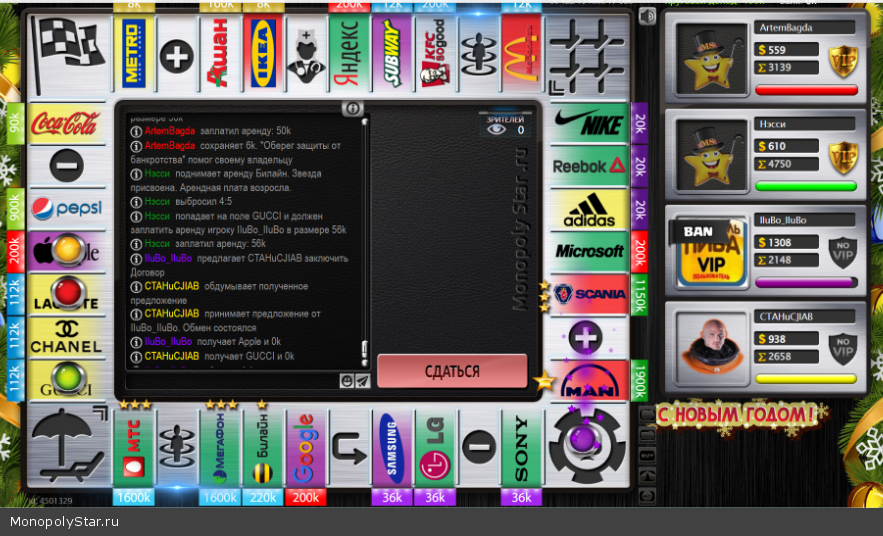Open Нэсси's player avatar
The height and width of the screenshot is (536, 883).
tap(711, 155)
